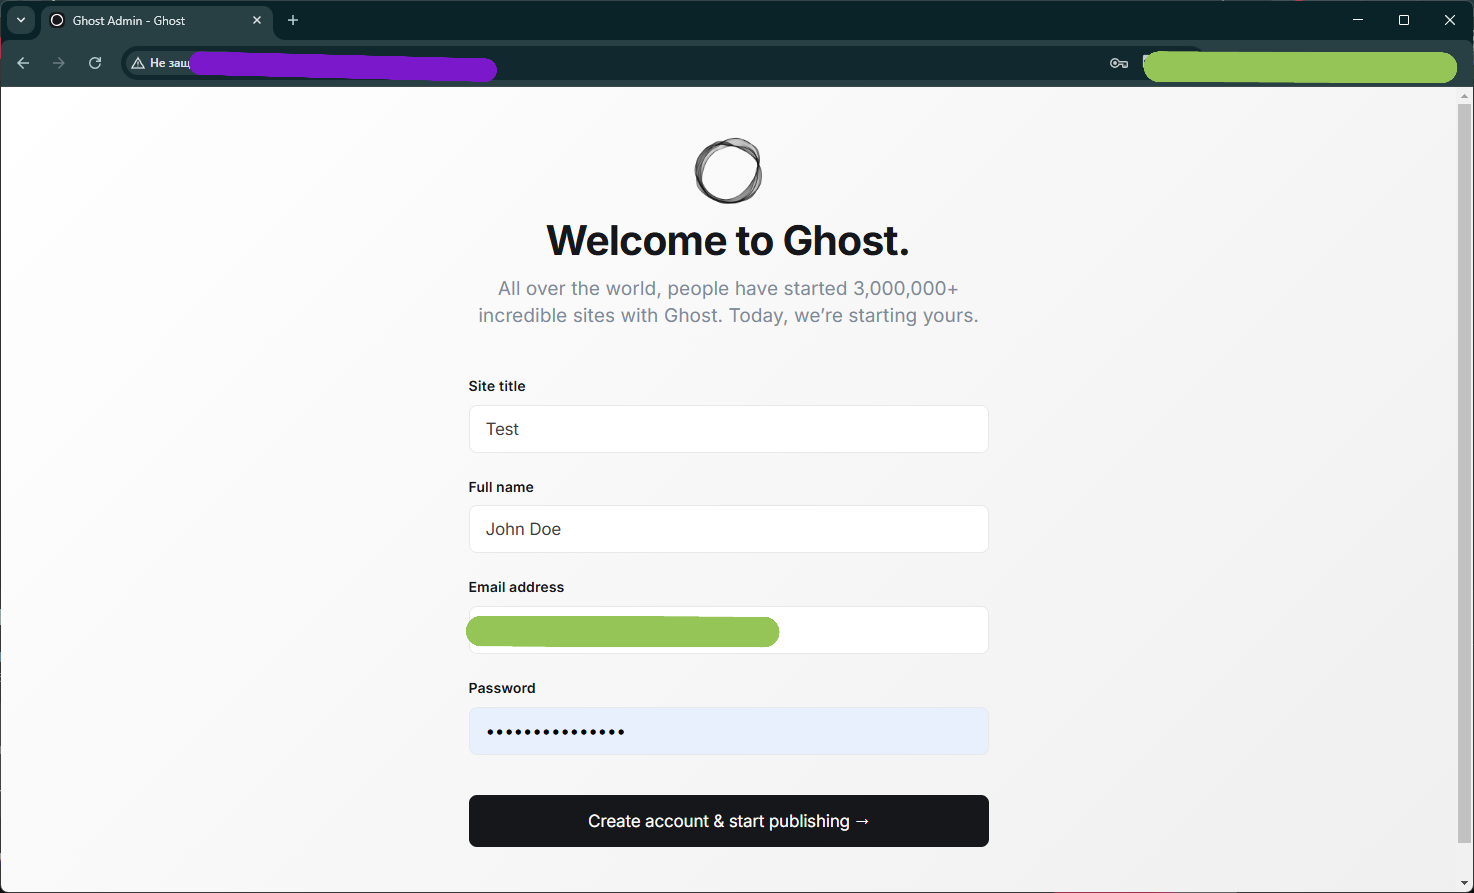
Task: Open the tab search dropdown arrow
Action: coord(21,20)
